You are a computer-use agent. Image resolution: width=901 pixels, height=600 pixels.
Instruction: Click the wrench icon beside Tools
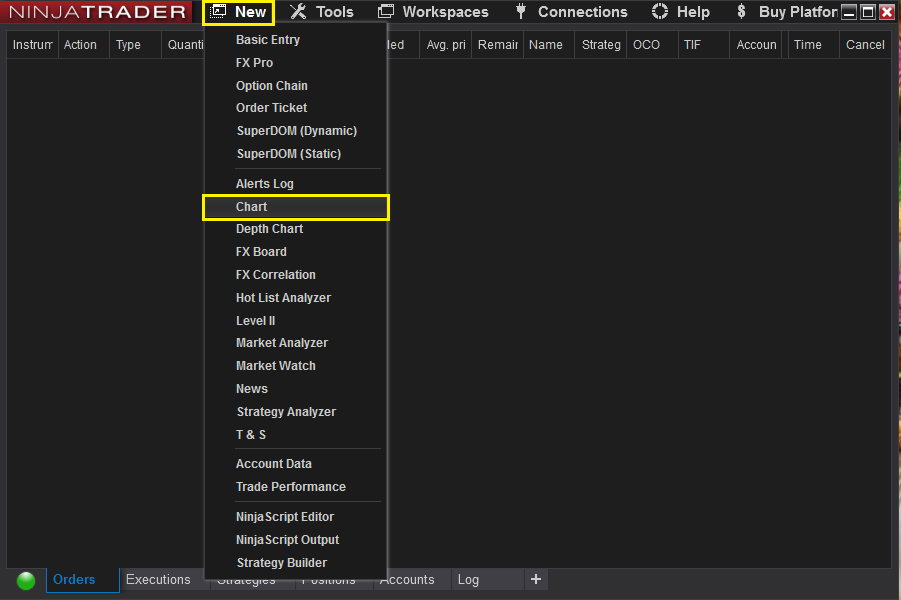298,12
